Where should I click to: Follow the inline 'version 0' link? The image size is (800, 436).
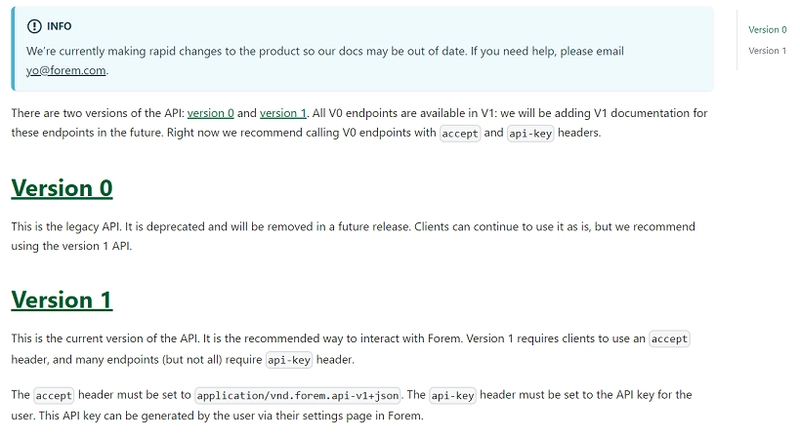pos(210,113)
